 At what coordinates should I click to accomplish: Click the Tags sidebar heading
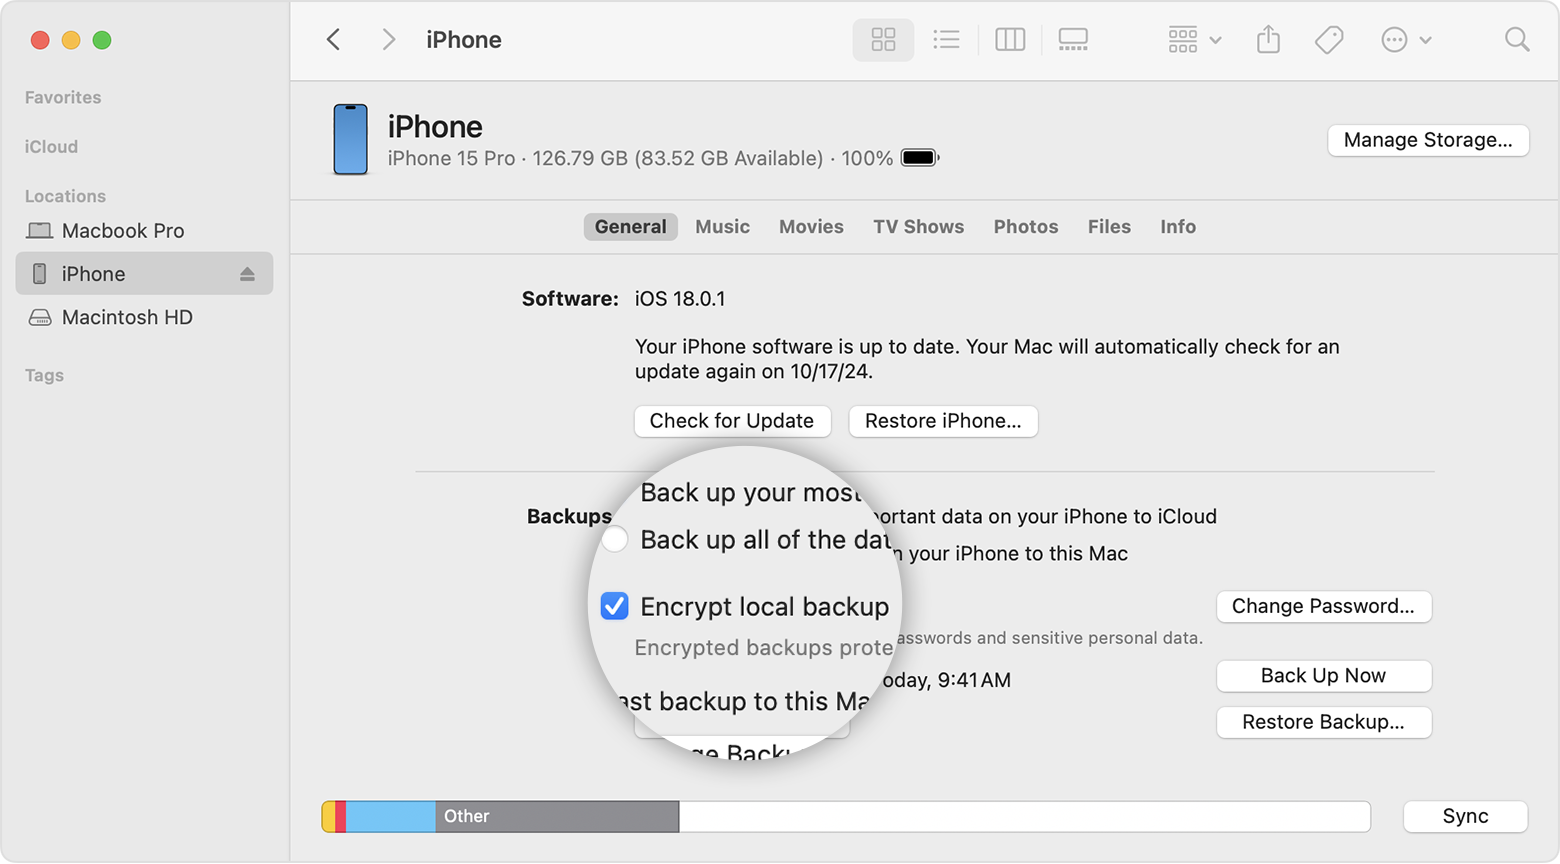[44, 376]
